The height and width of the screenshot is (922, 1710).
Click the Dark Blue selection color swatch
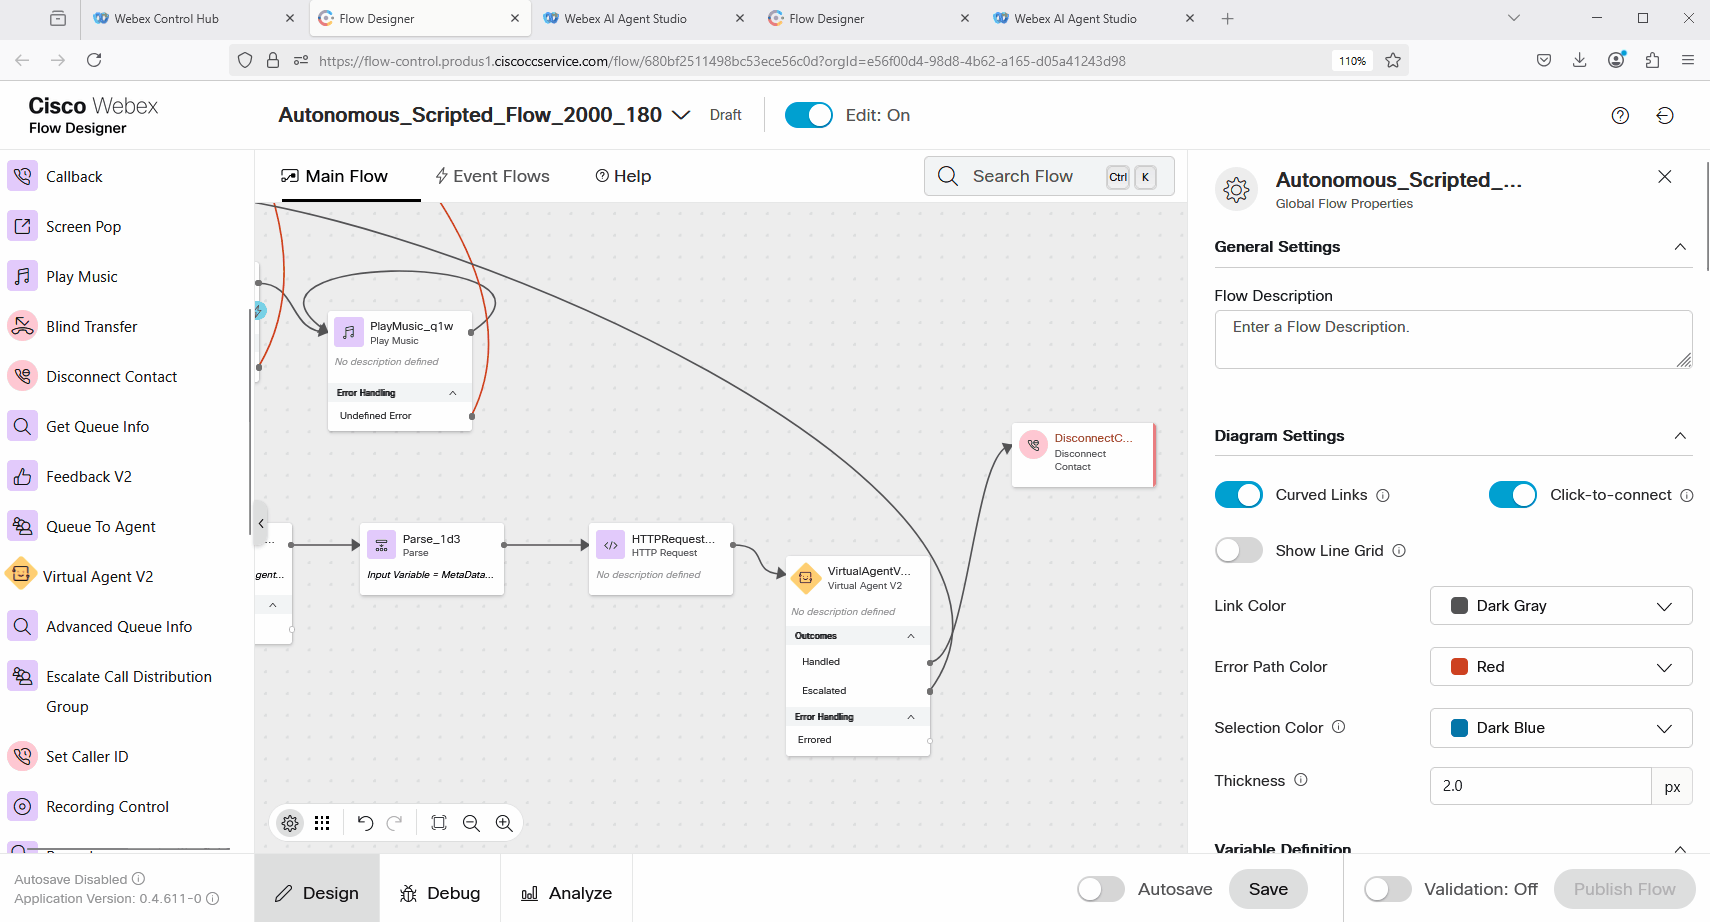coord(1459,728)
